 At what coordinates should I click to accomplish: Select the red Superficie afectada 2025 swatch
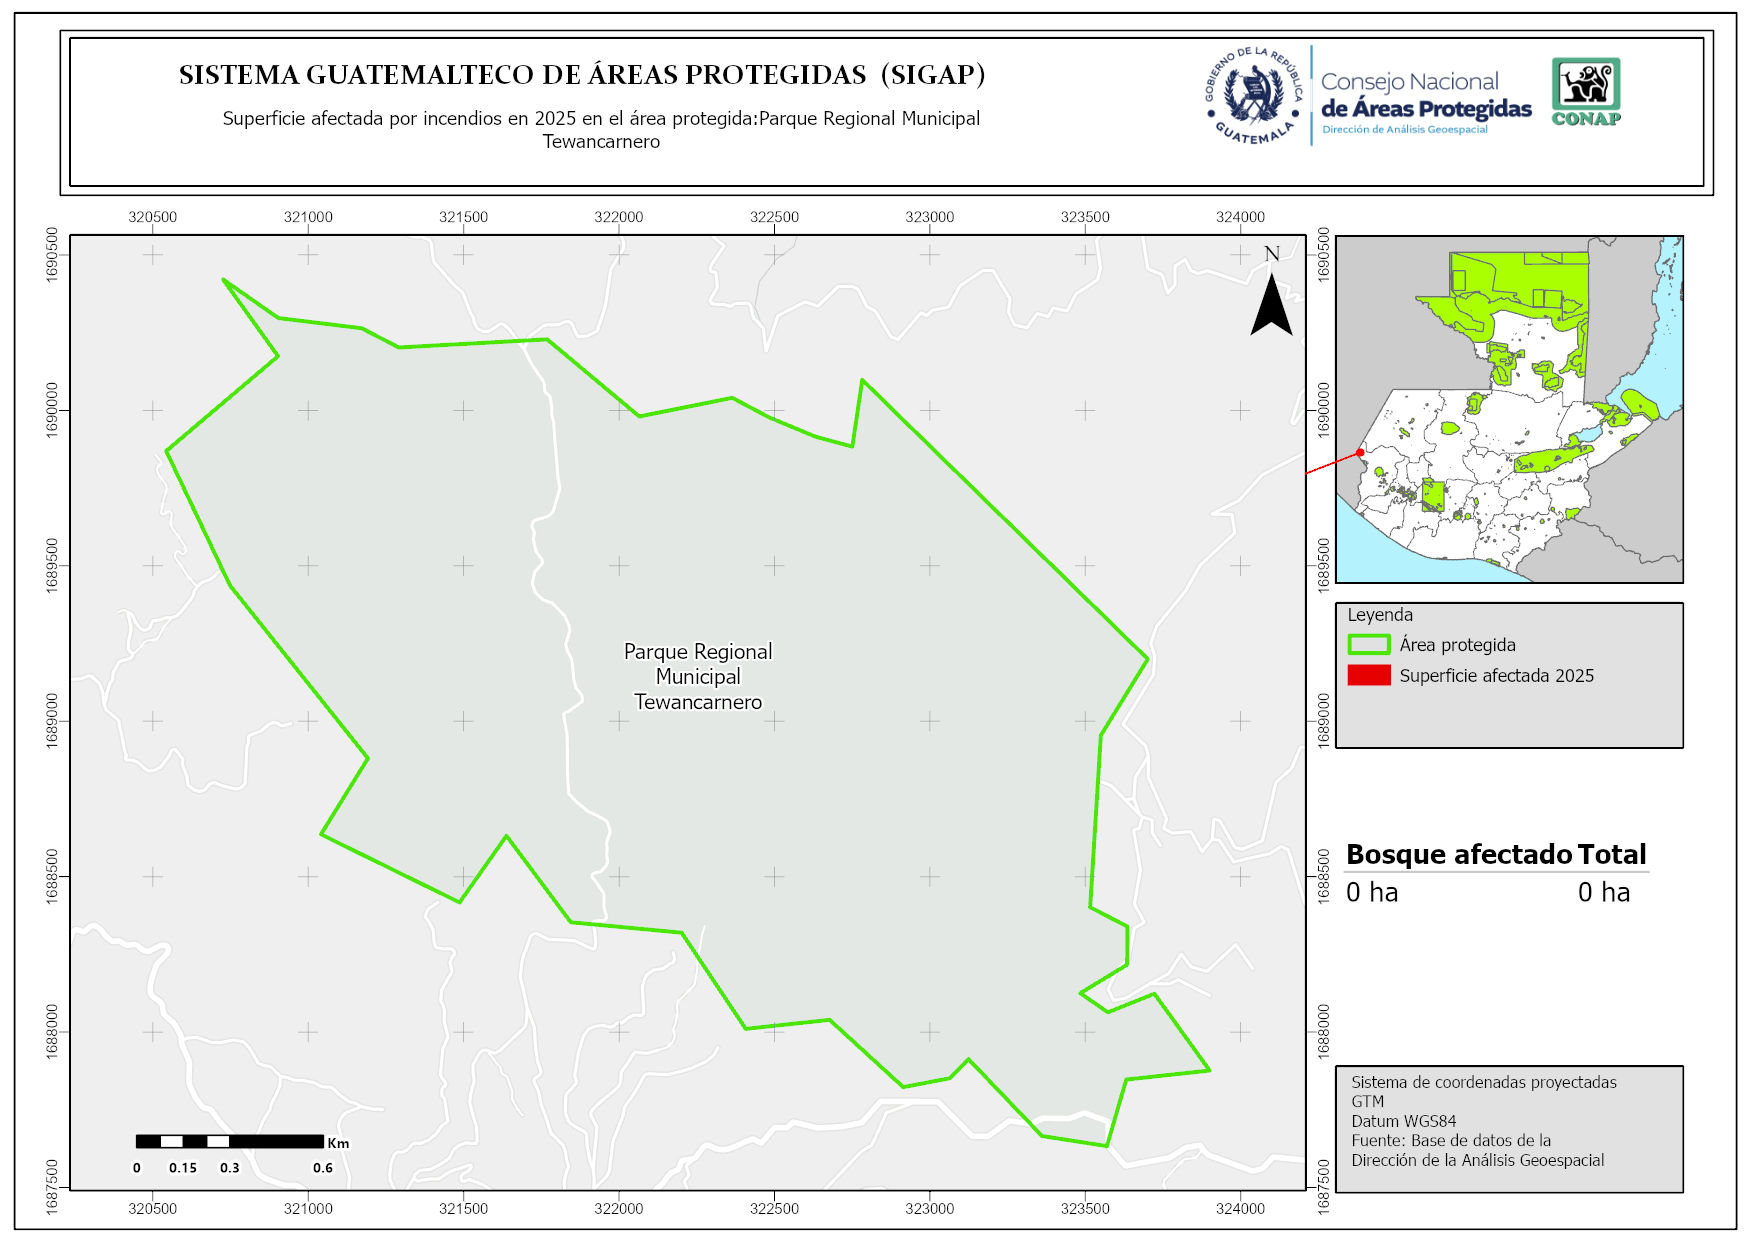1368,676
